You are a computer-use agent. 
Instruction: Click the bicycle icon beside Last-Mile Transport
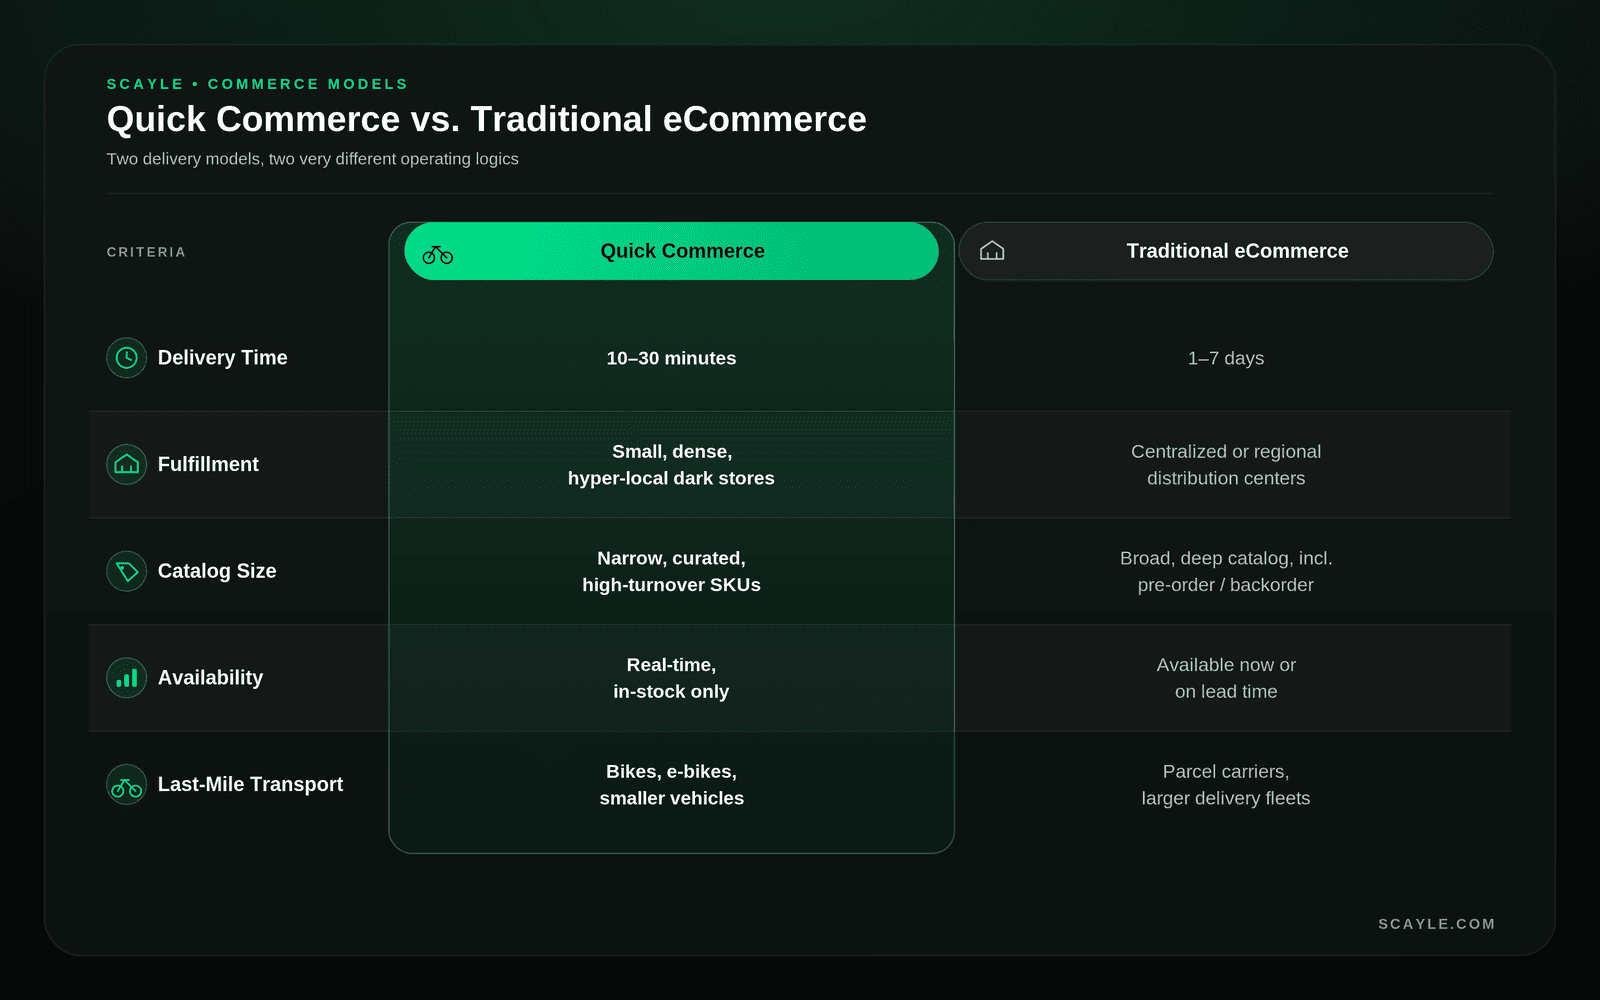[127, 785]
